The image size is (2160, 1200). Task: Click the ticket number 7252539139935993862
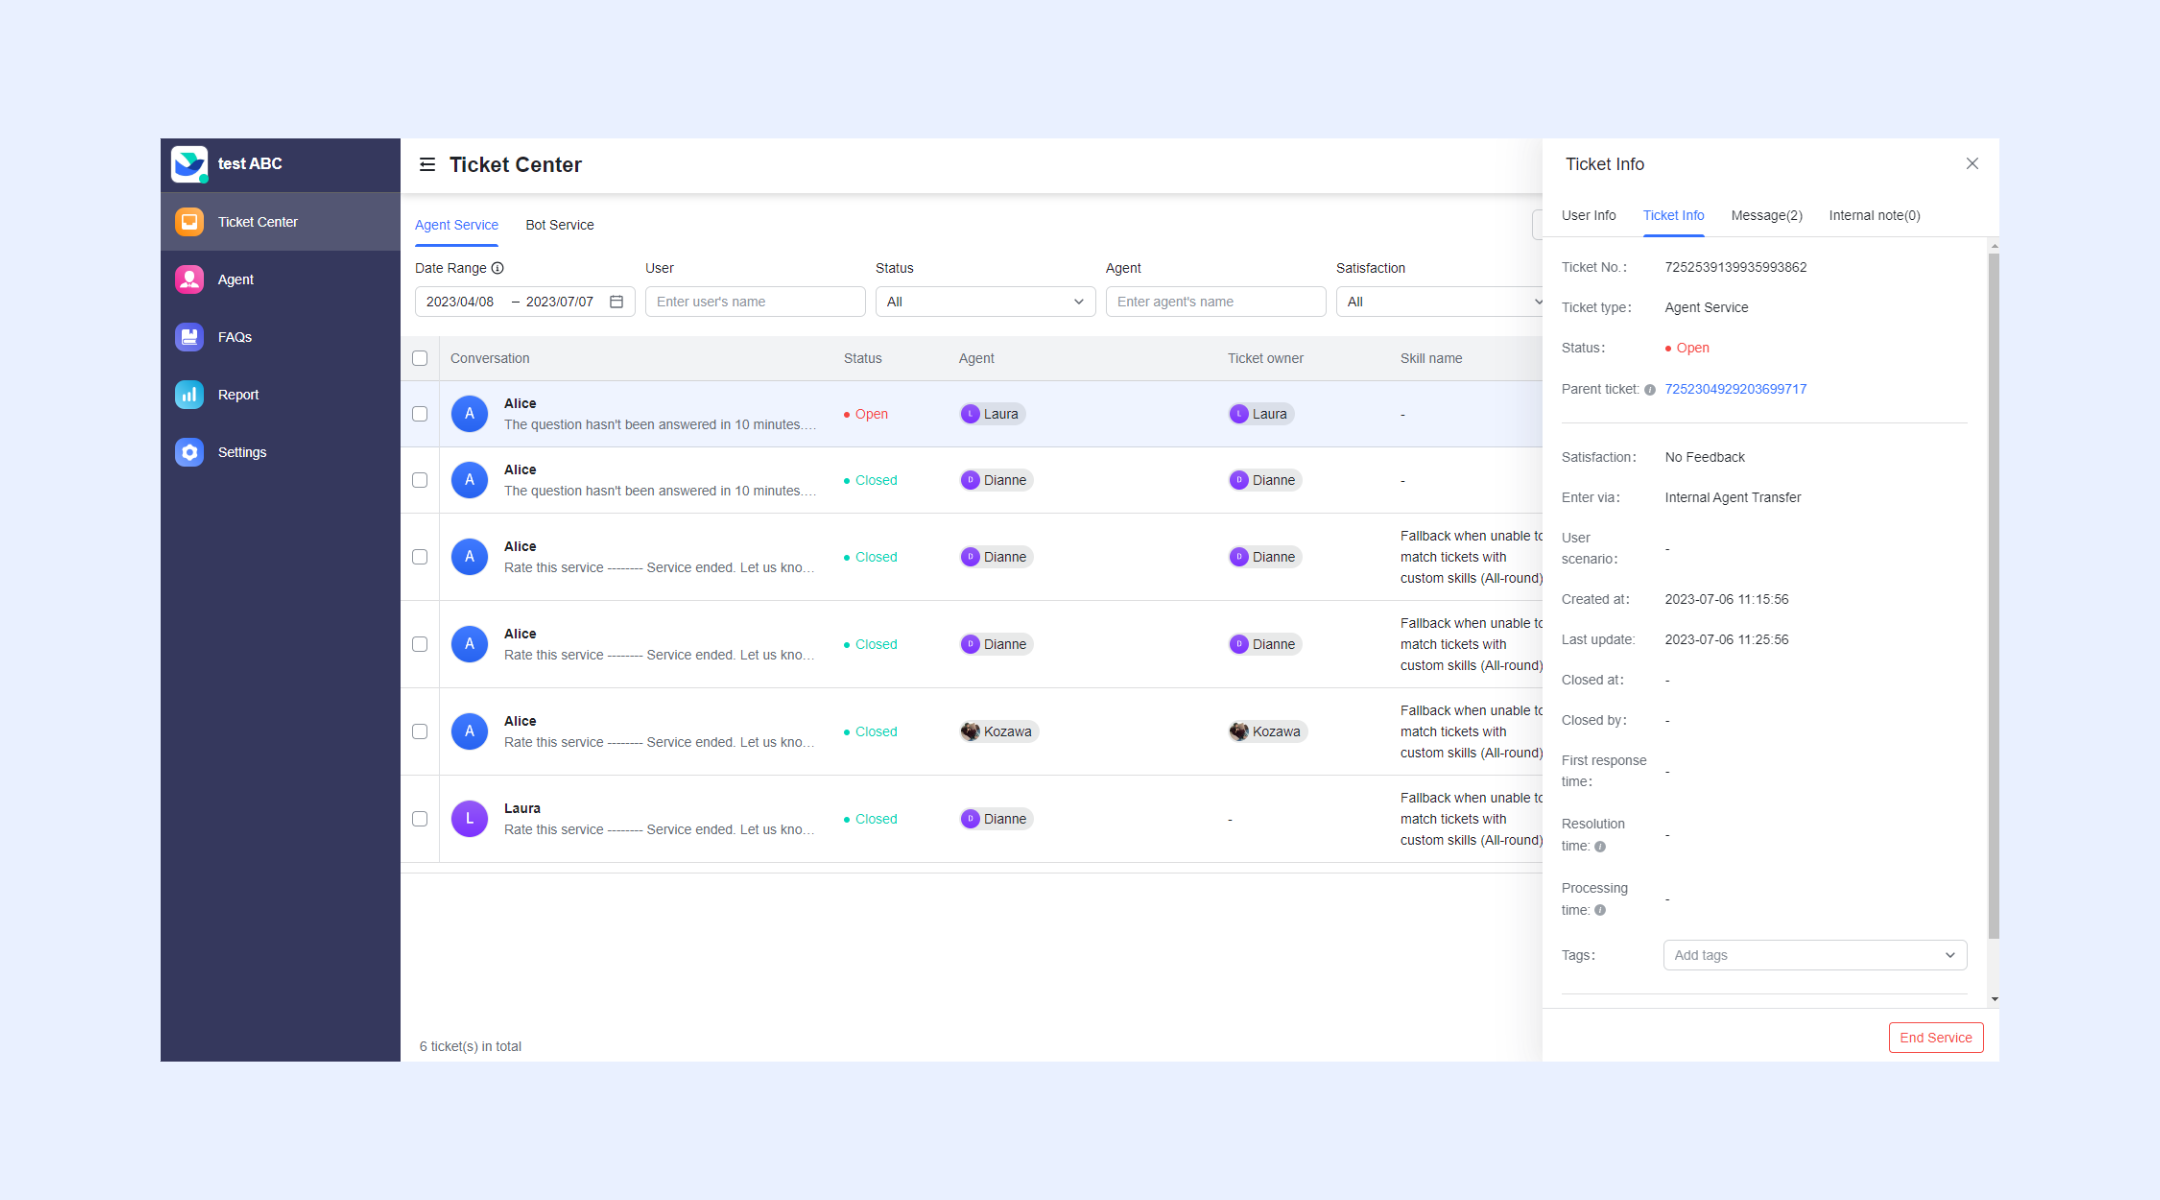[1735, 267]
